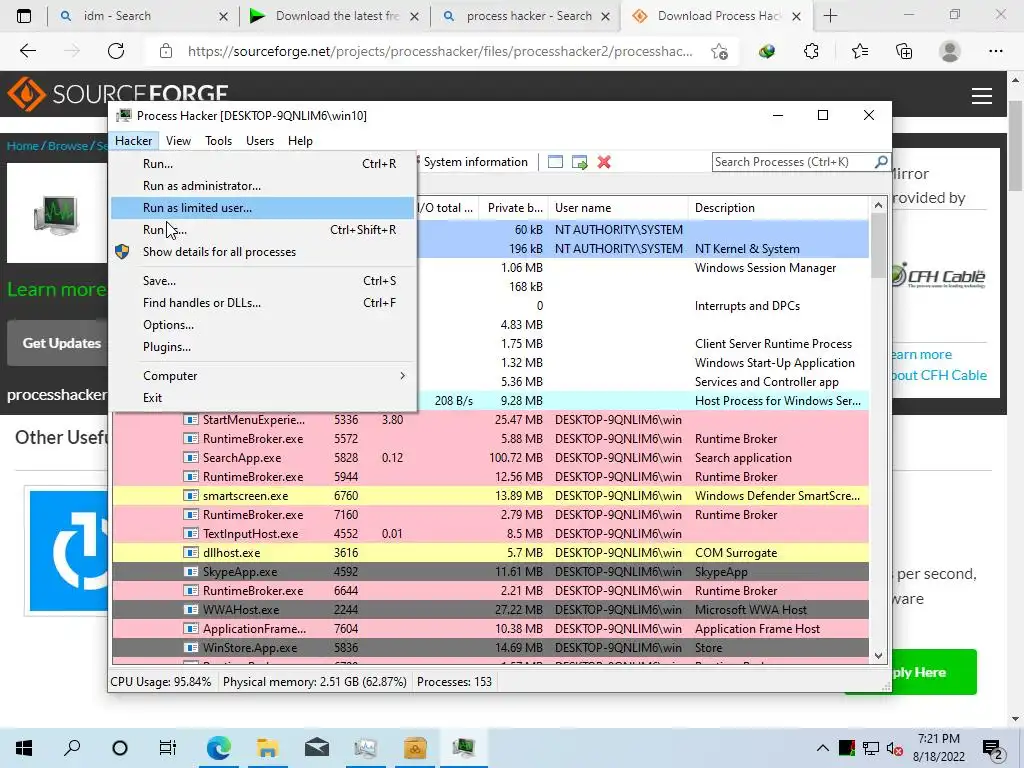
Task: Select the SkypeApp.exe process row
Action: 490,572
